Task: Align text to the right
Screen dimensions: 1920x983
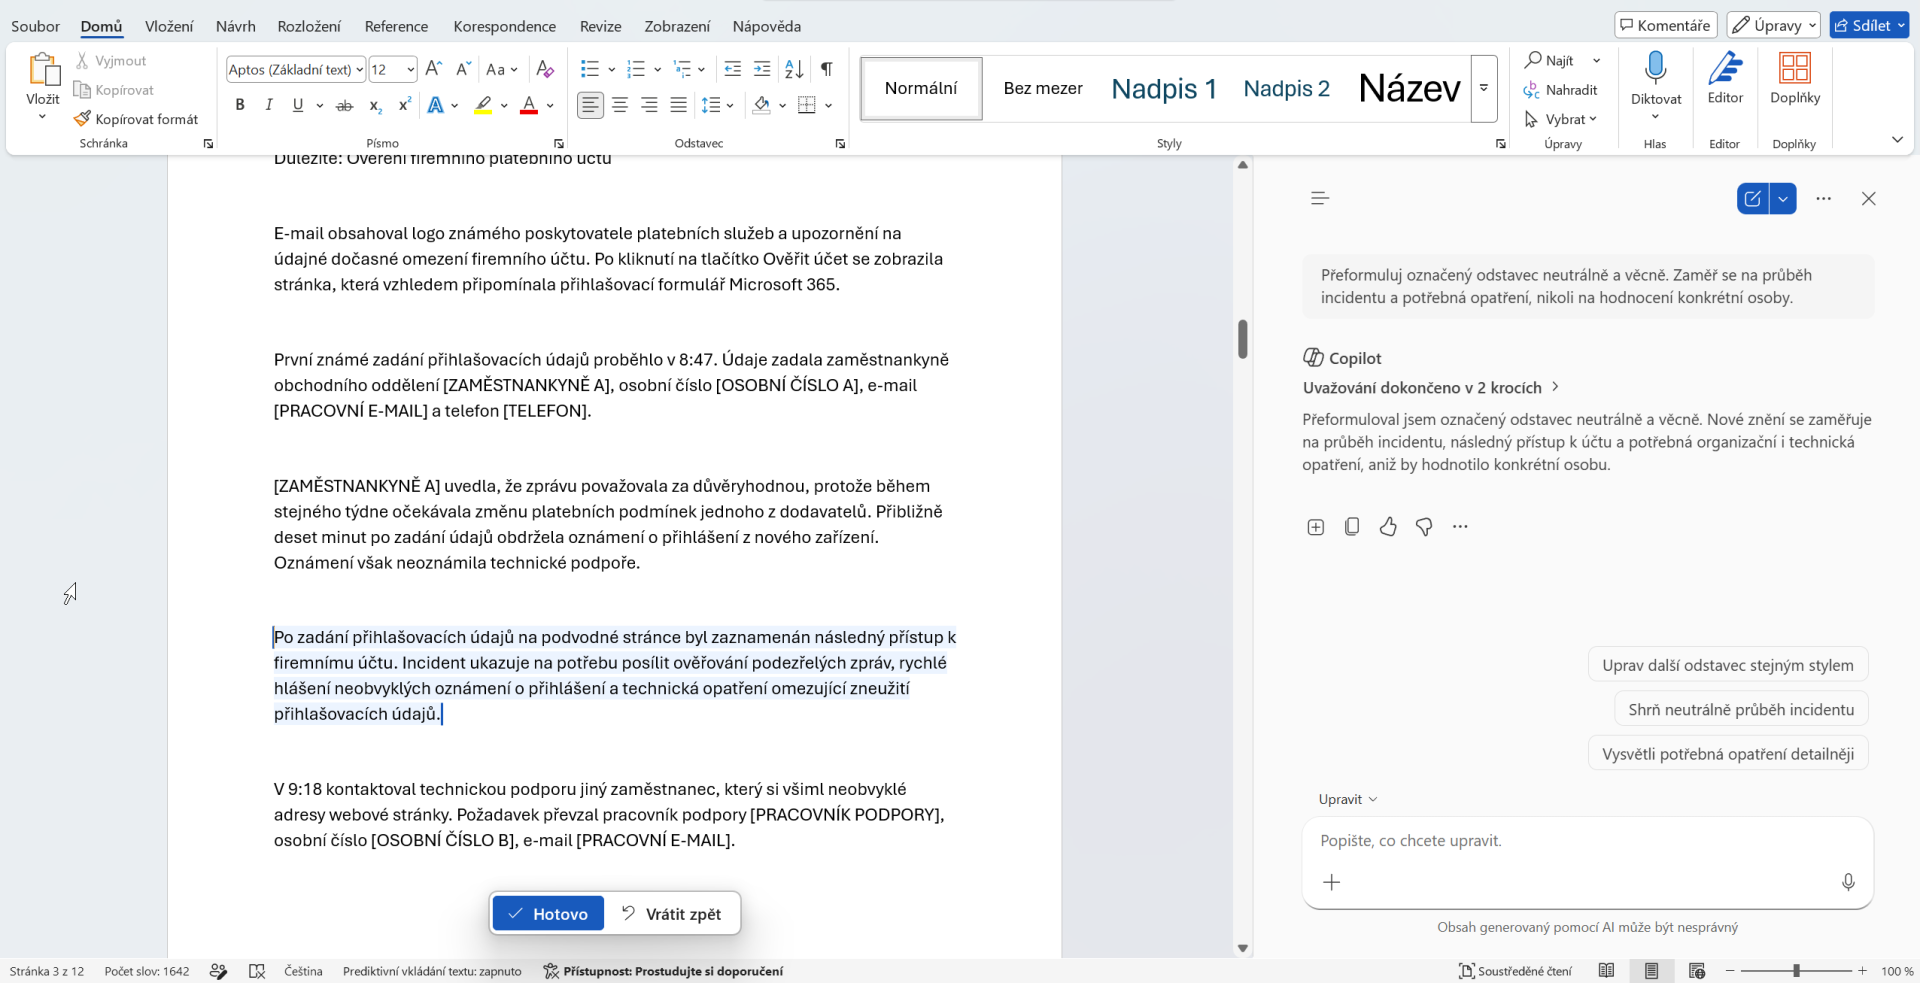Action: point(649,105)
